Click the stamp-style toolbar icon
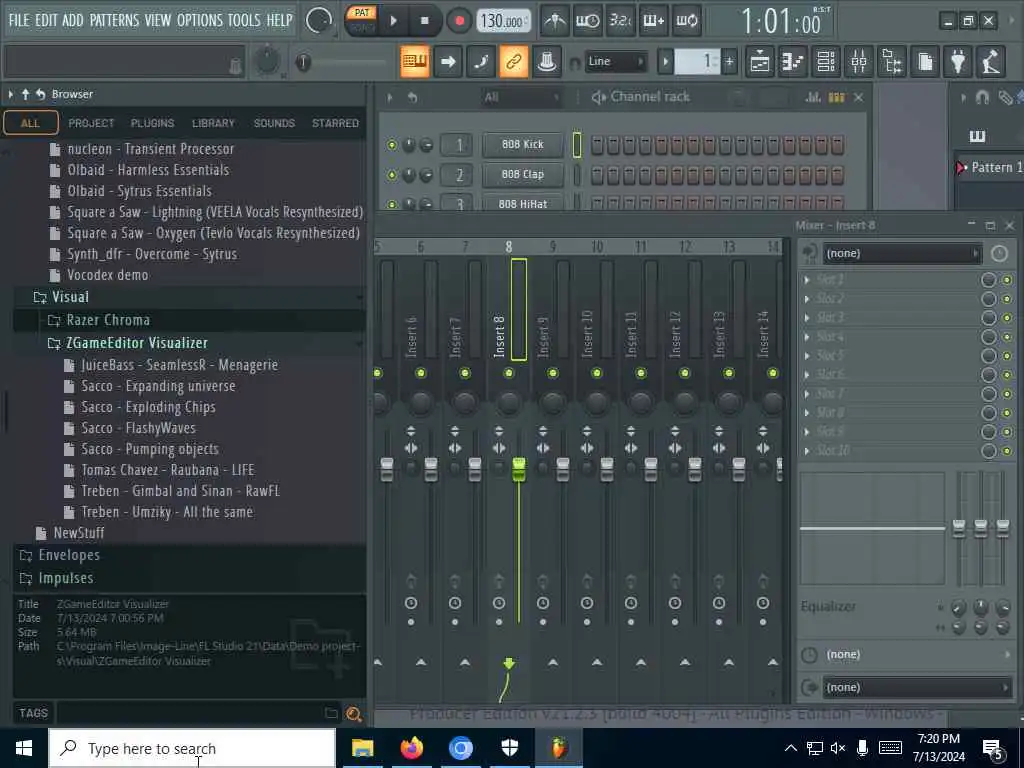 pos(547,62)
